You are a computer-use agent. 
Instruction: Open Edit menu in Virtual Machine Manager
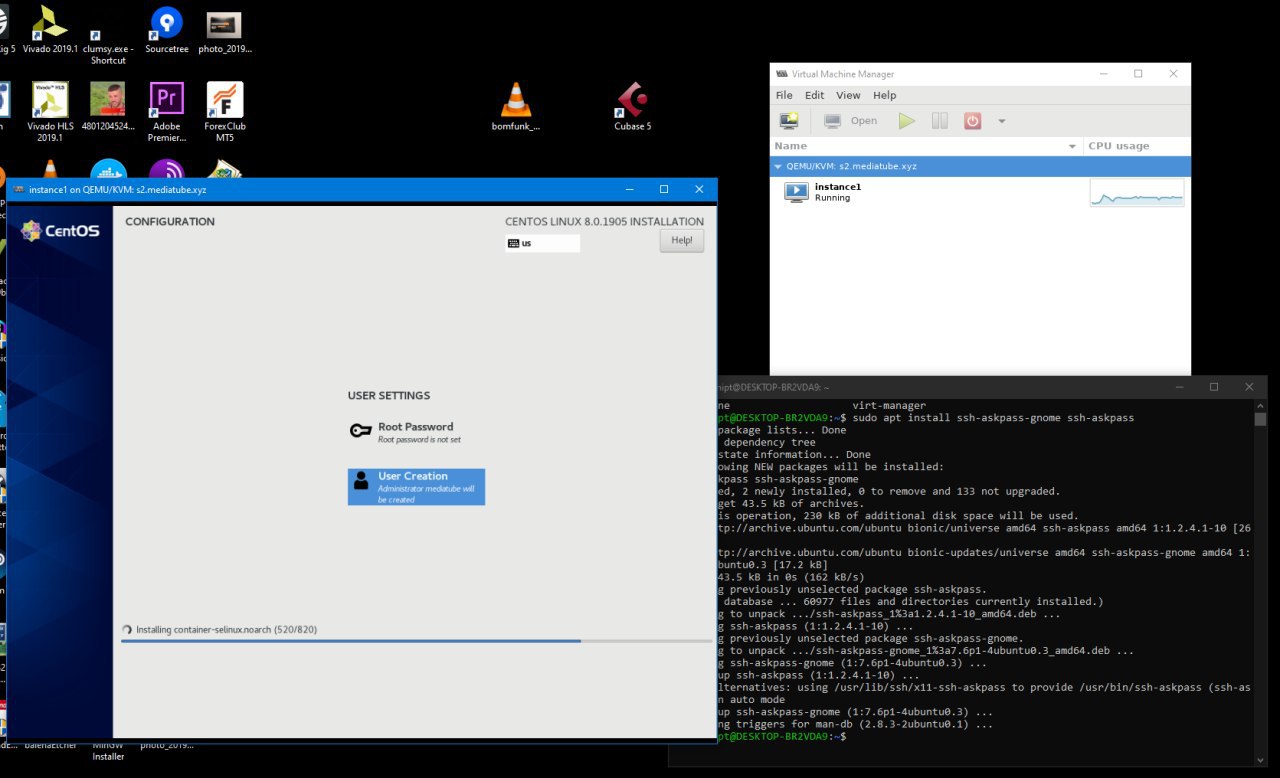point(815,95)
